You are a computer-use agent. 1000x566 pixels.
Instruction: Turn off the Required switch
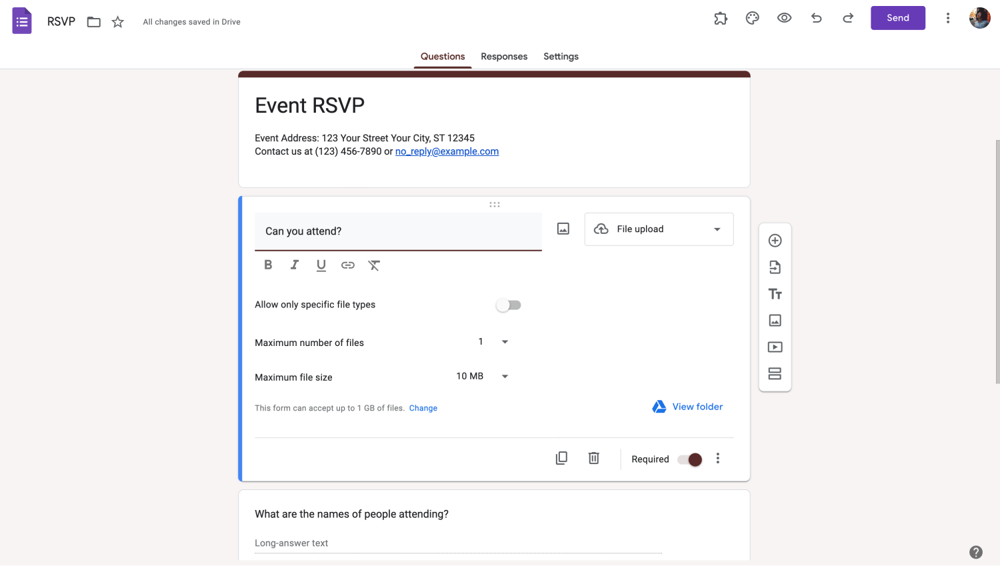(689, 459)
